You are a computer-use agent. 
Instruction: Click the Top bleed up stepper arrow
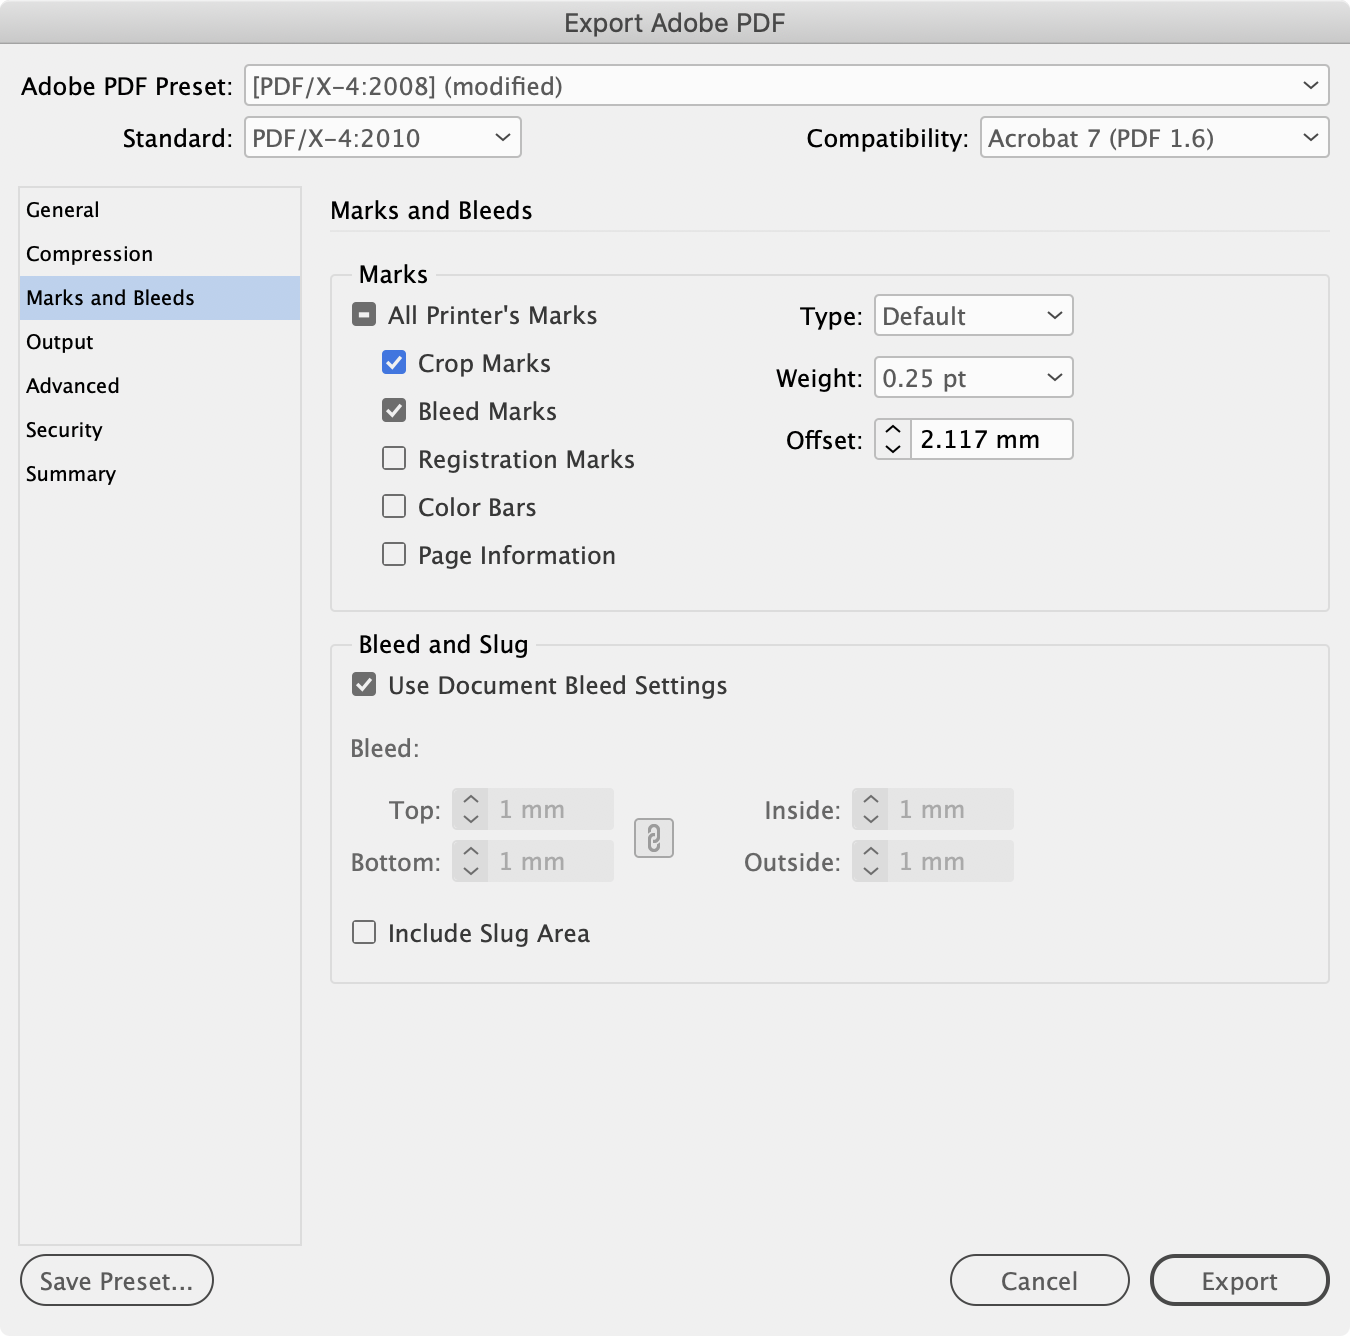pyautogui.click(x=469, y=799)
